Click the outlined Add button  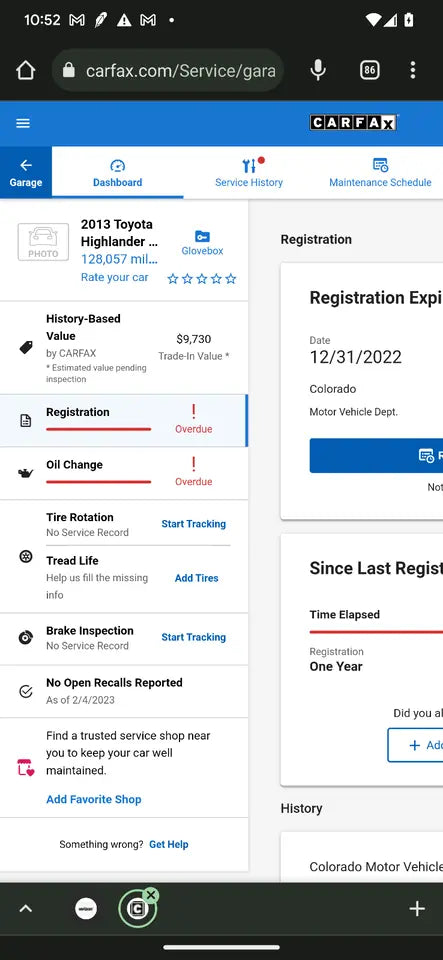coord(415,745)
